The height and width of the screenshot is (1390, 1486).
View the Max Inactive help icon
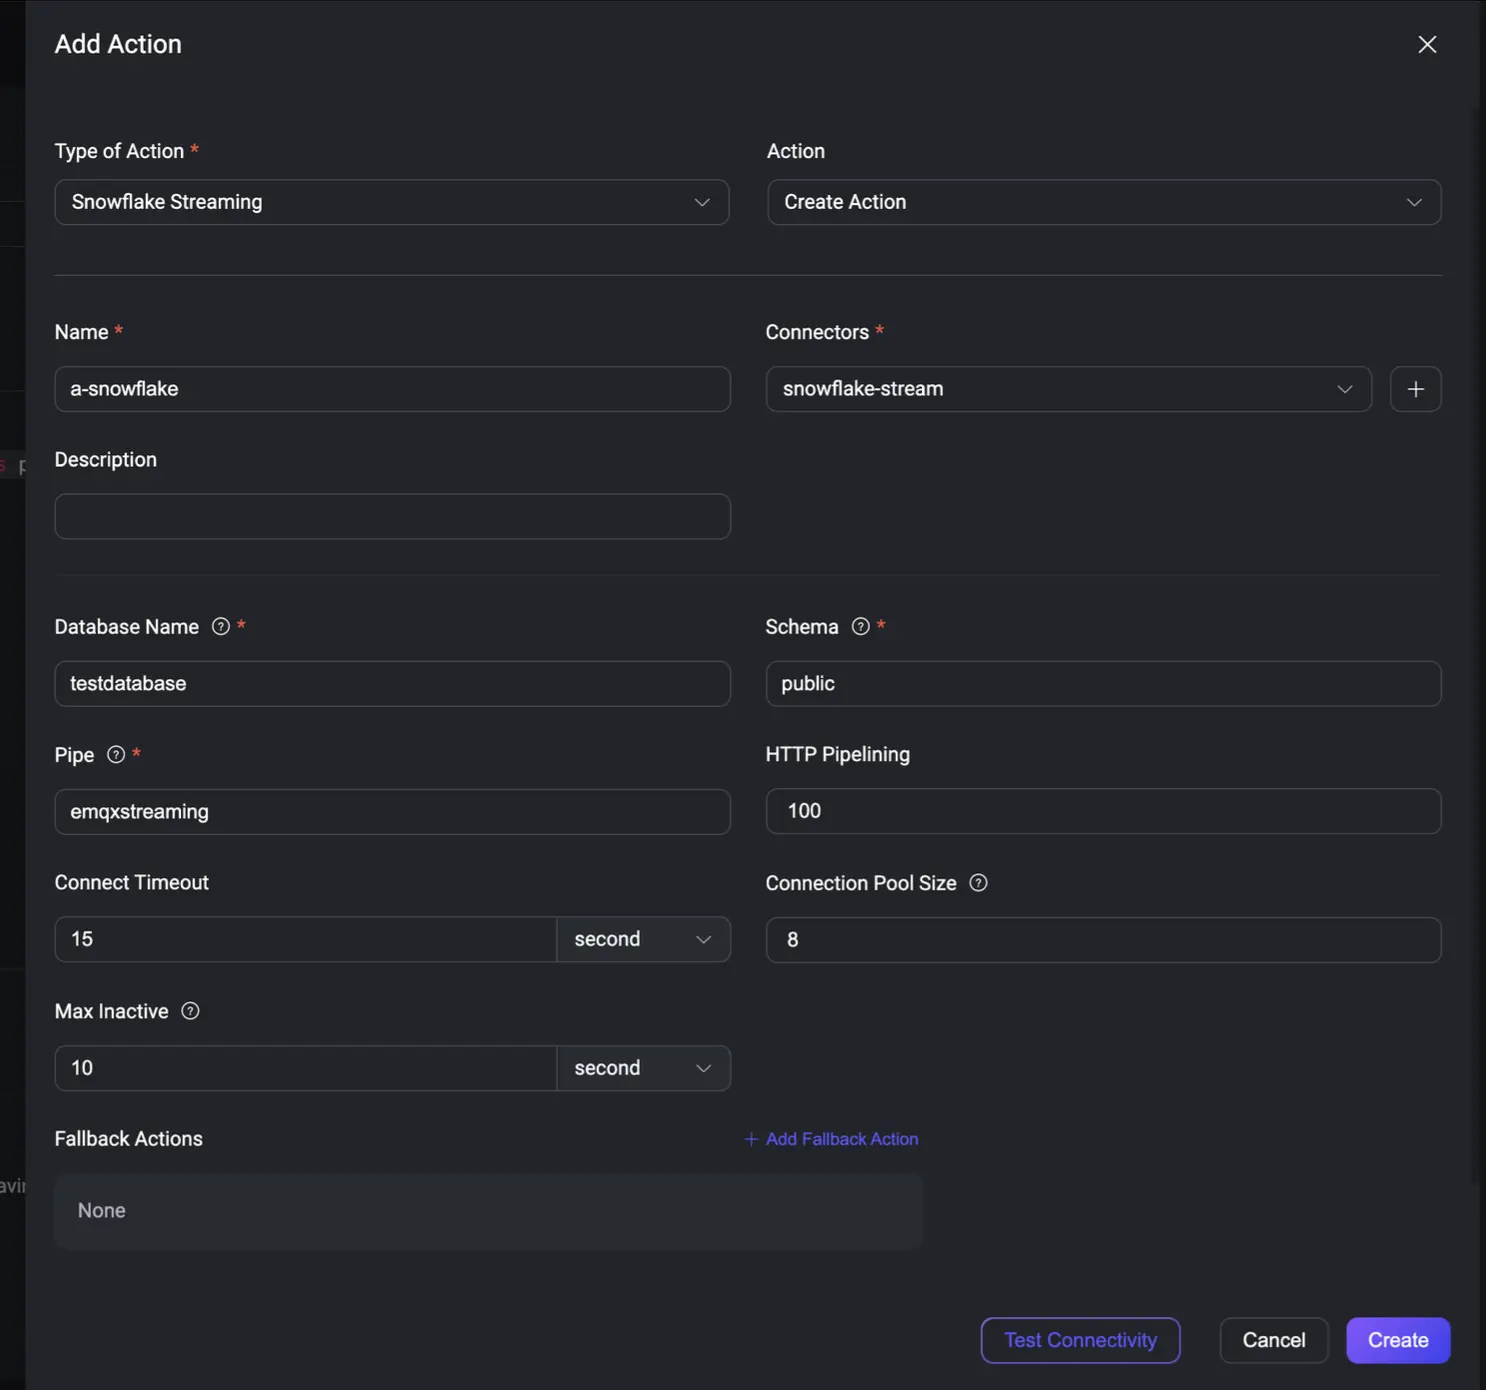pos(190,1011)
